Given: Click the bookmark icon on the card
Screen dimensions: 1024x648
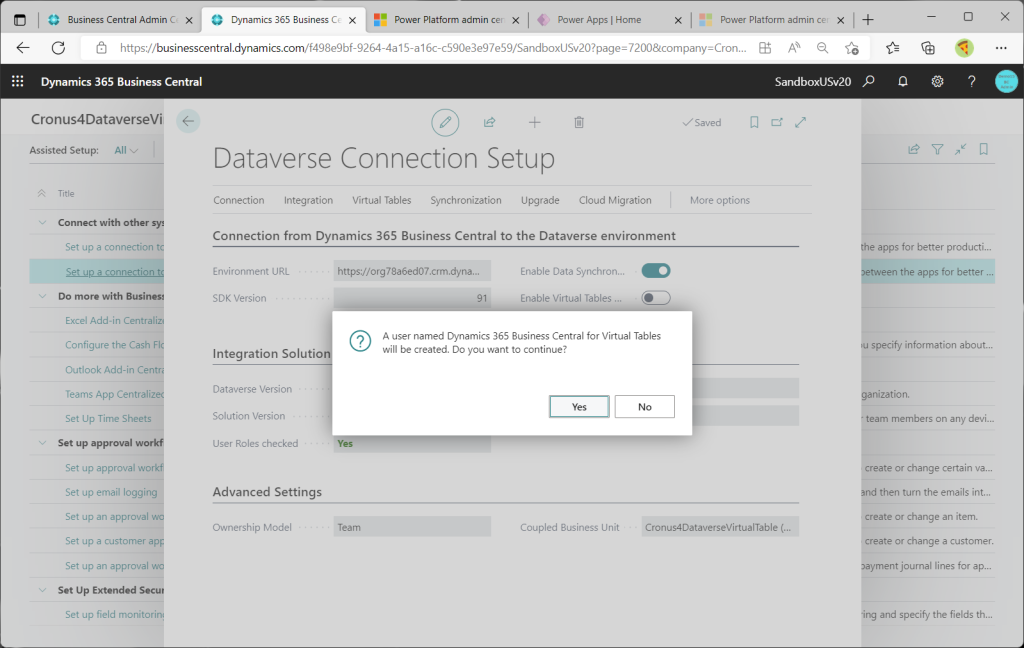Looking at the screenshot, I should tap(754, 122).
